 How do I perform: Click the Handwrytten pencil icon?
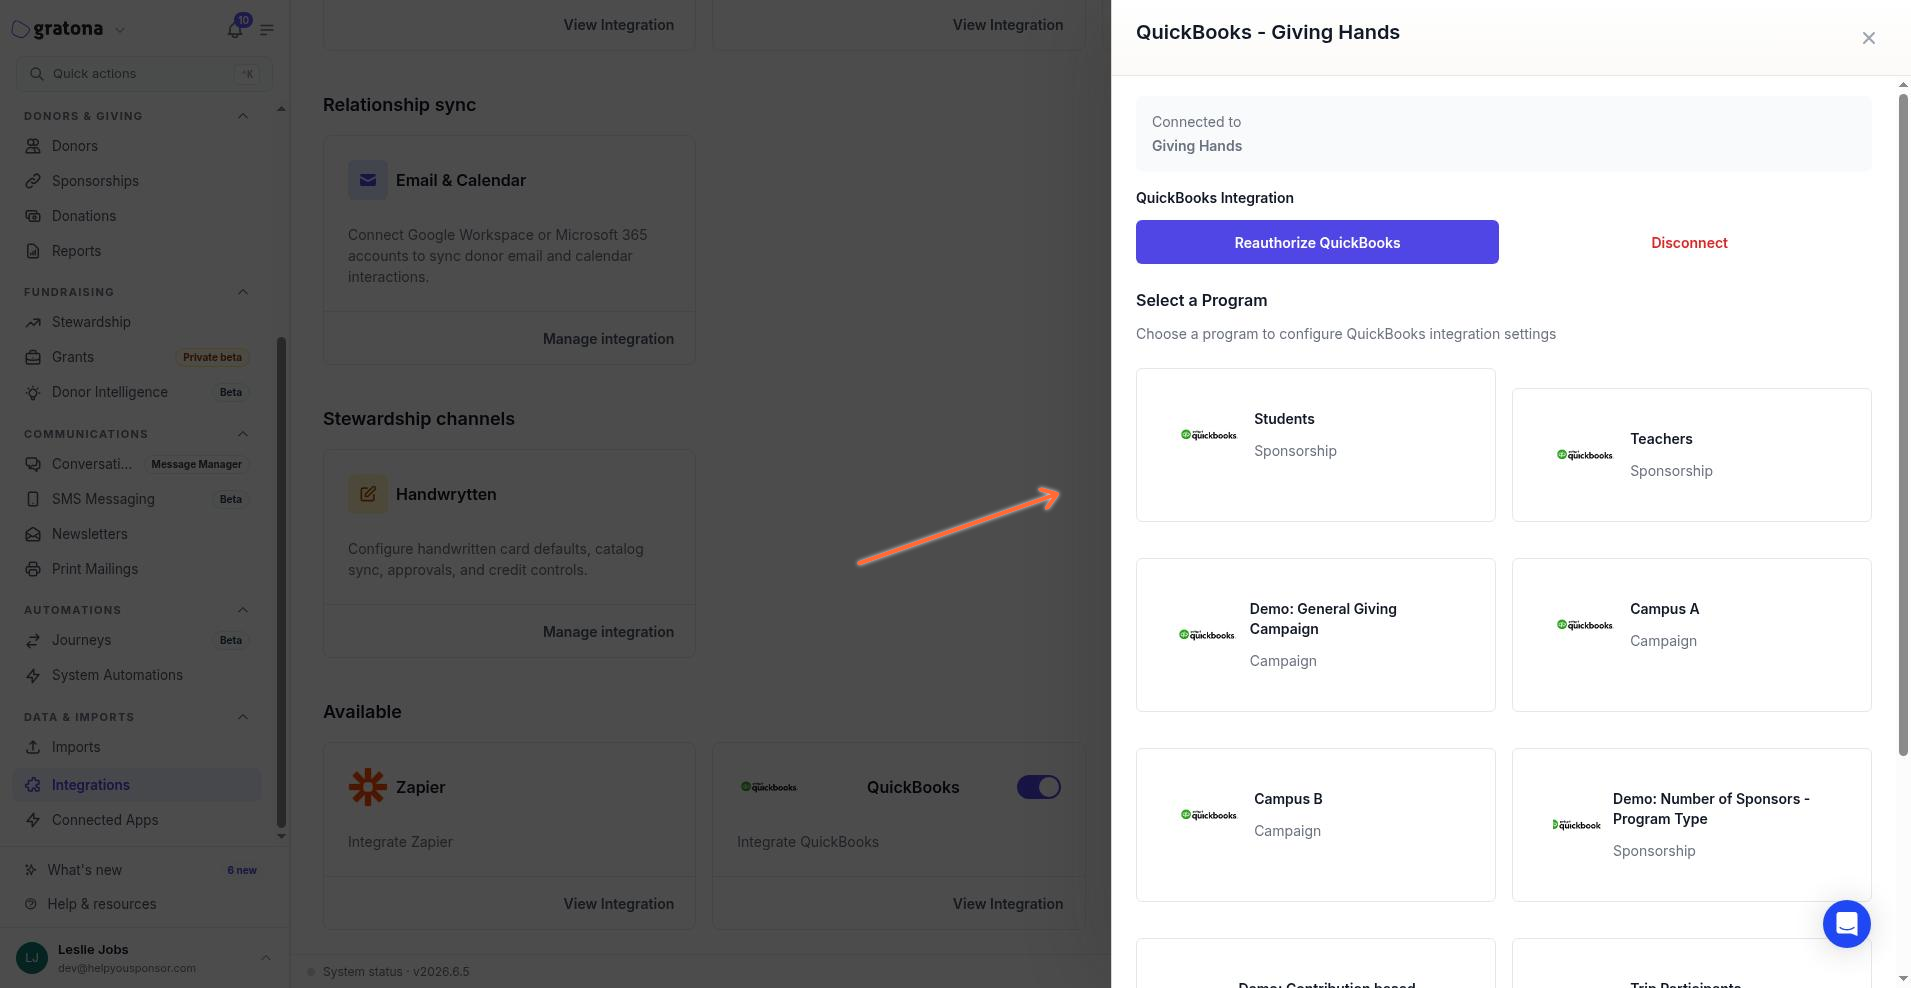368,494
